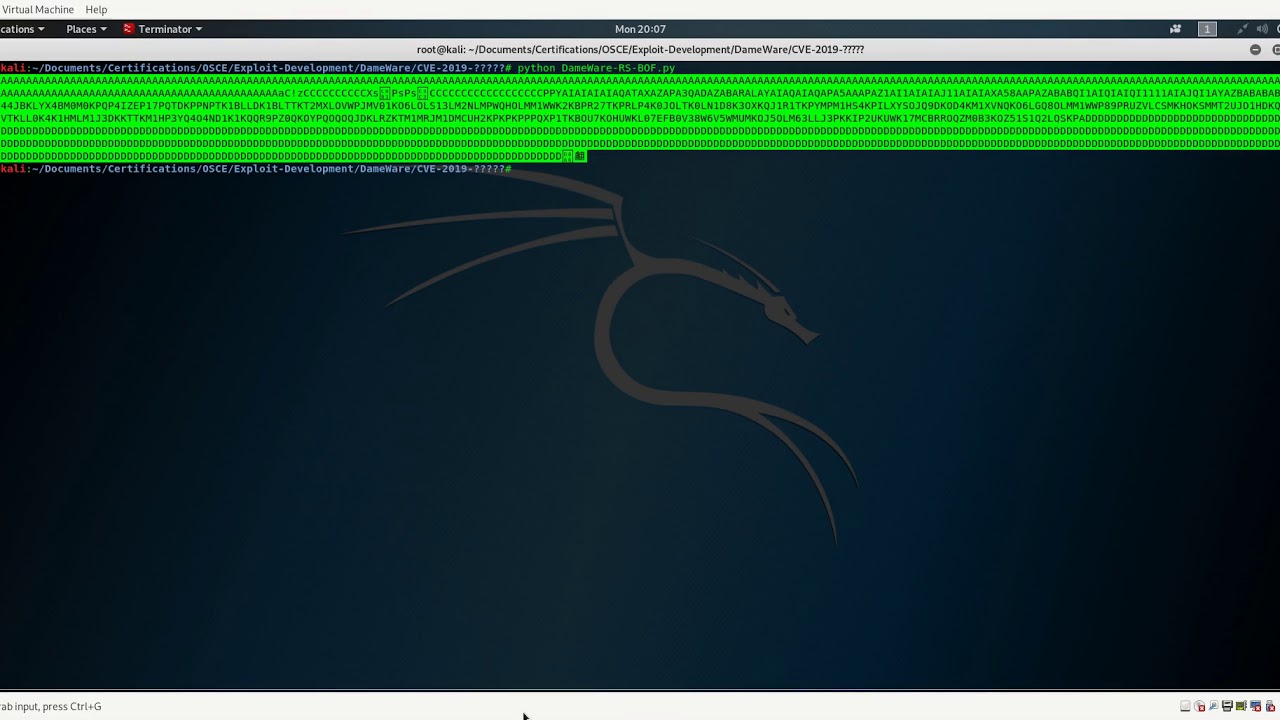Select workspace 1 in the switcher
This screenshot has height=720, width=1280.
coord(1207,29)
